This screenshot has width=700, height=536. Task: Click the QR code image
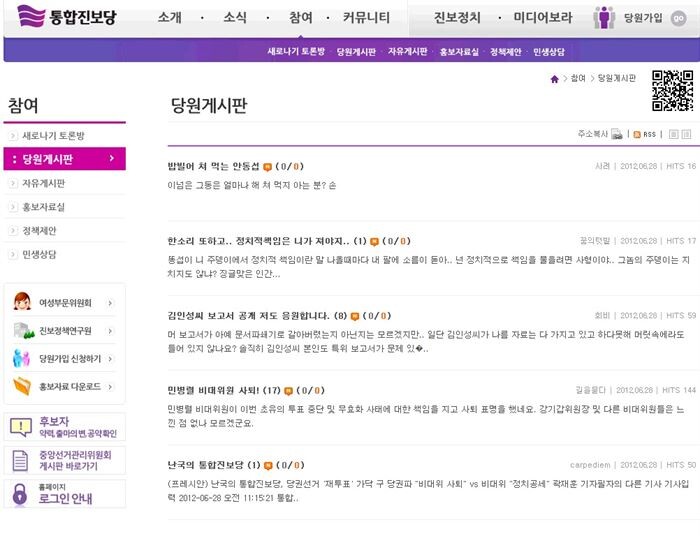tap(672, 91)
